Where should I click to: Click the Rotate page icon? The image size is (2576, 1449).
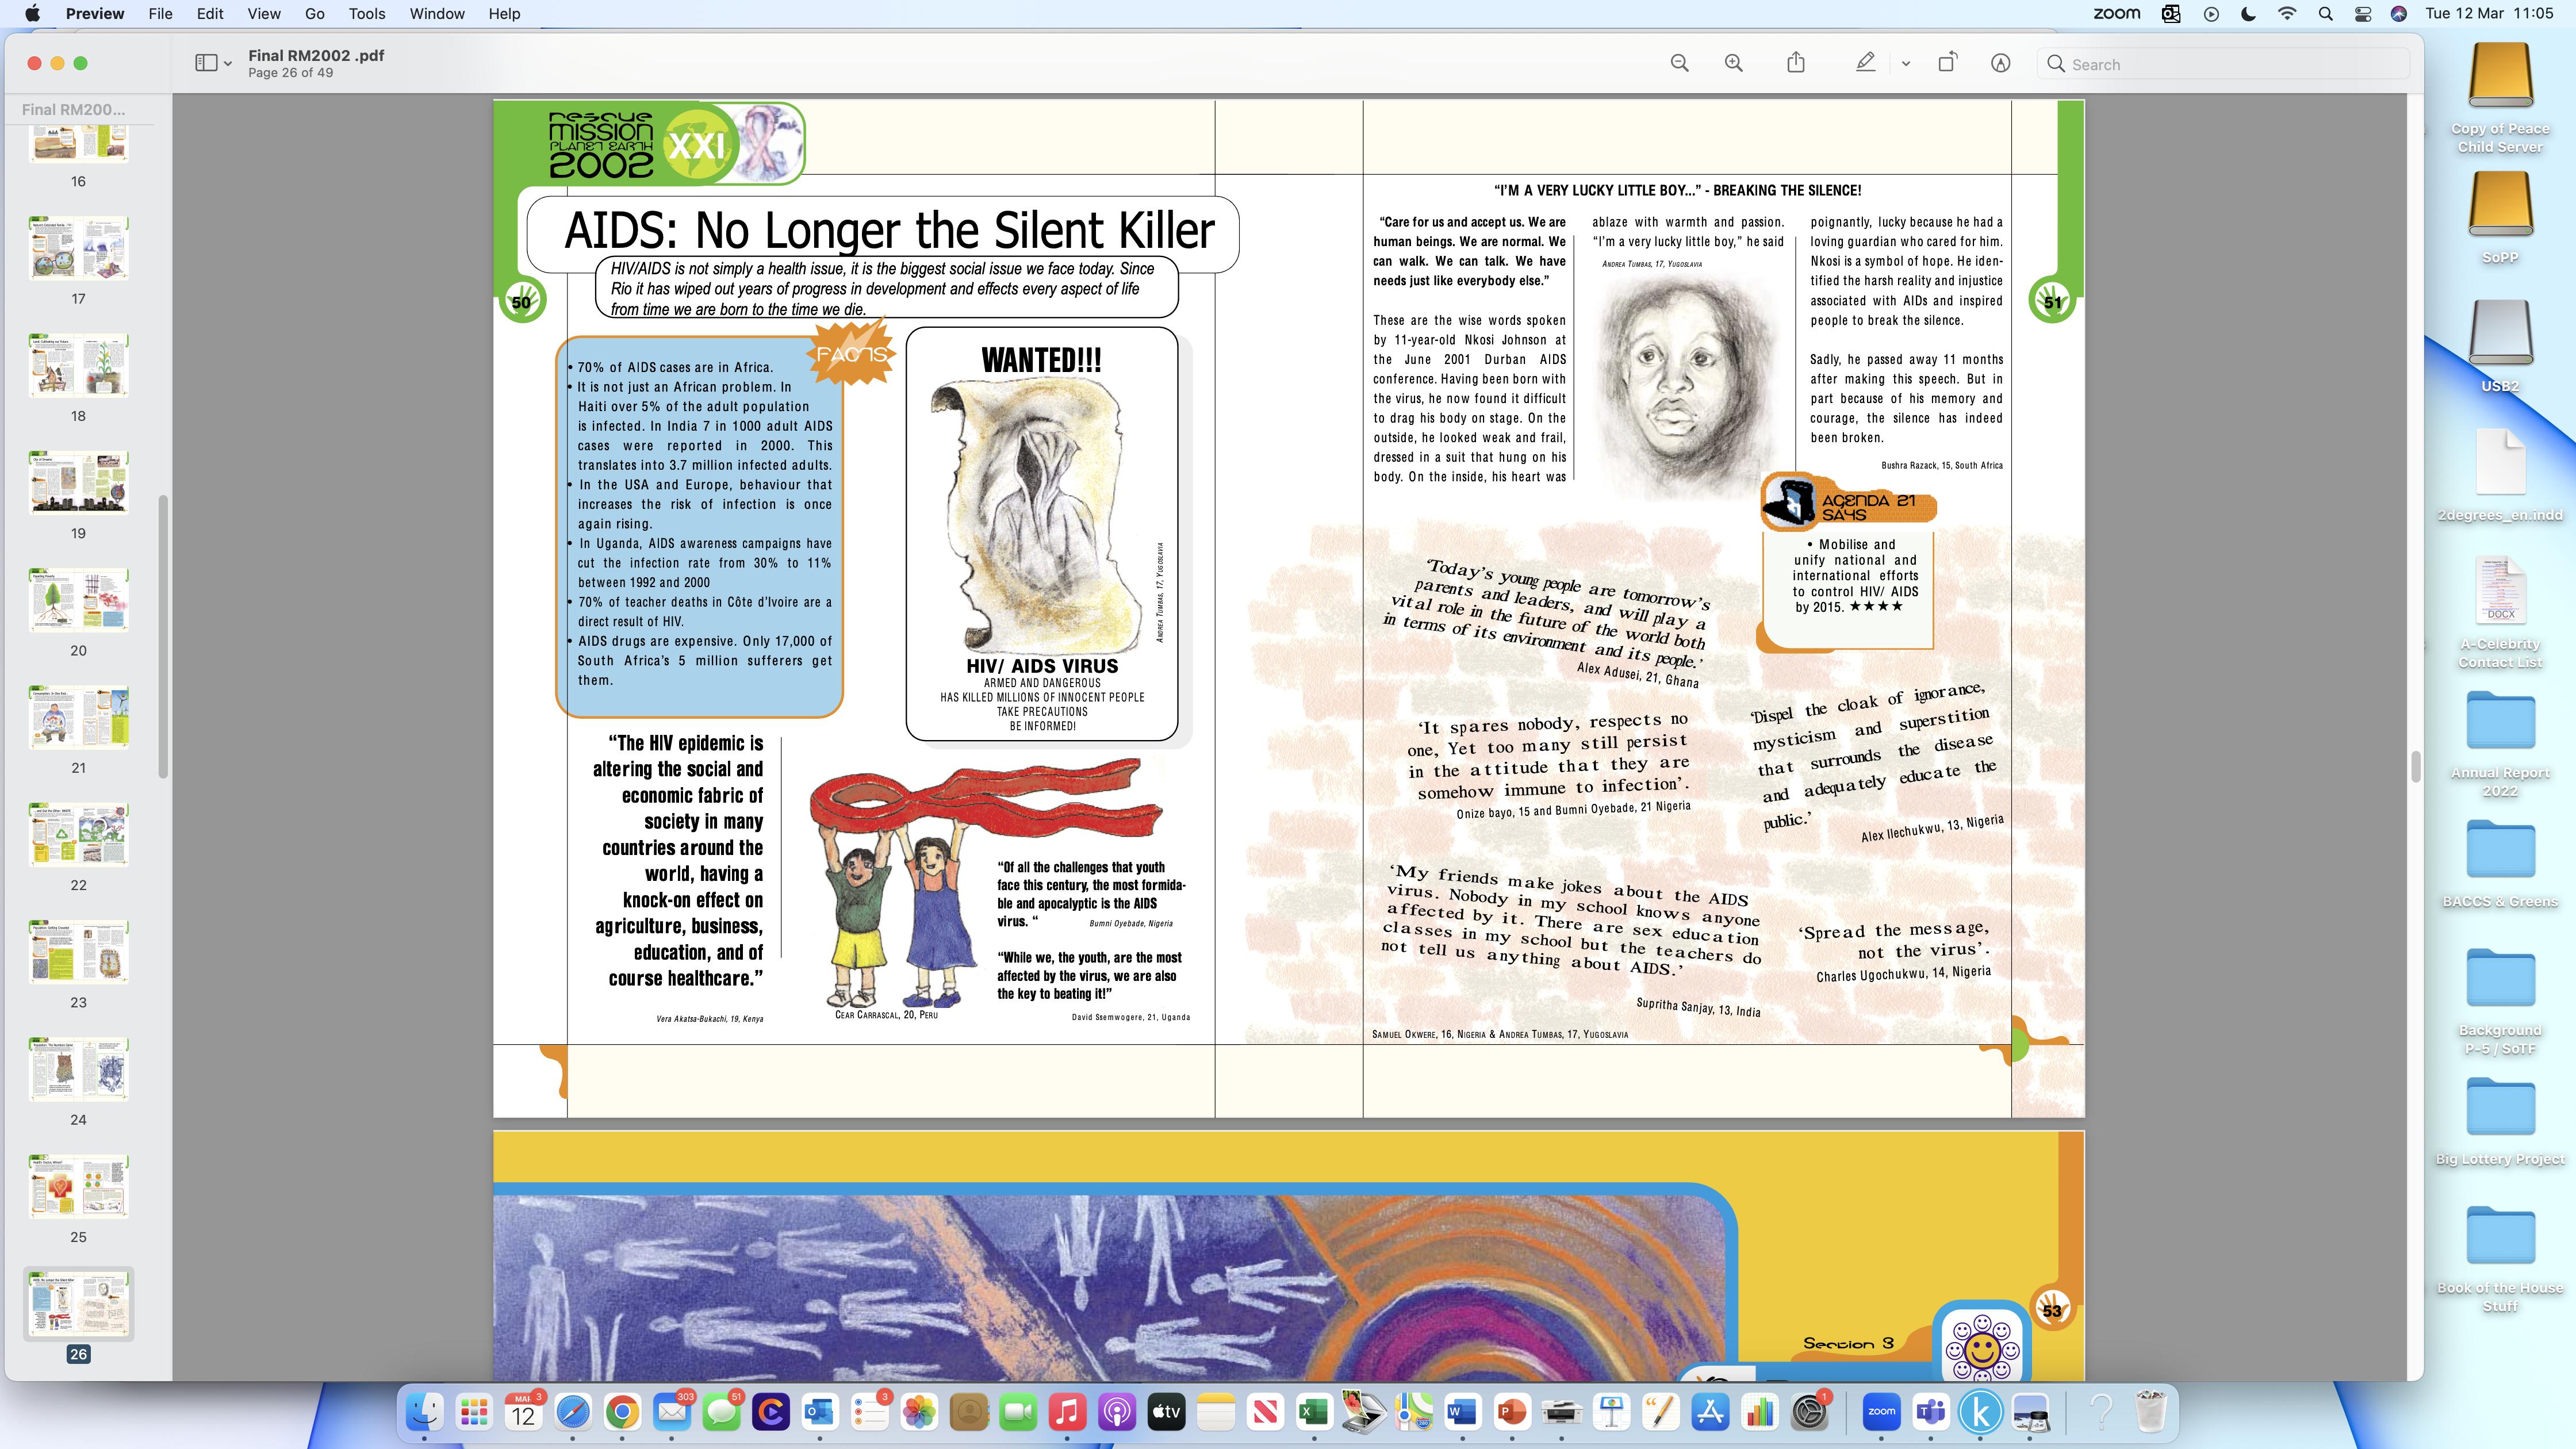[x=1946, y=64]
